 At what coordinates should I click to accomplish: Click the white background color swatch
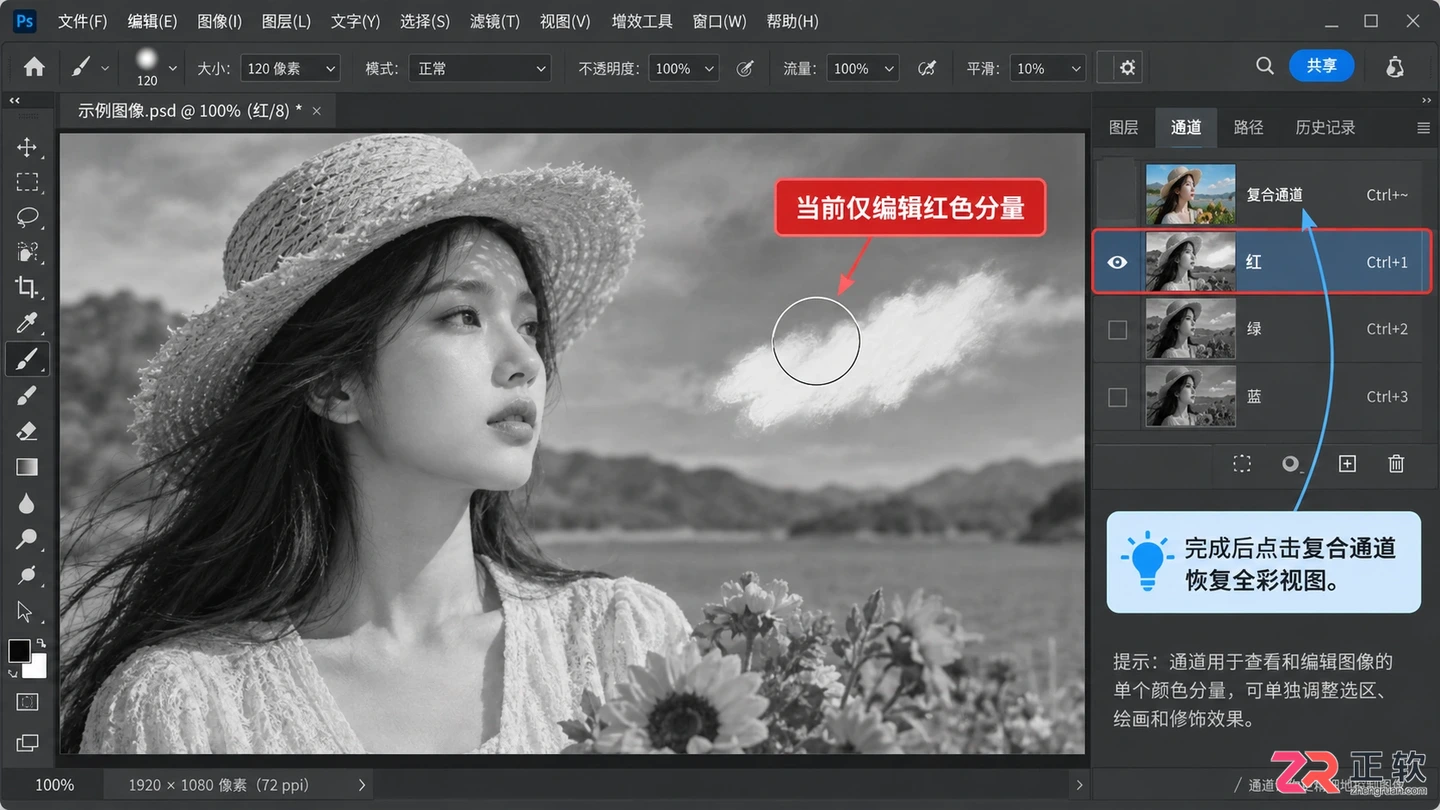tap(35, 666)
